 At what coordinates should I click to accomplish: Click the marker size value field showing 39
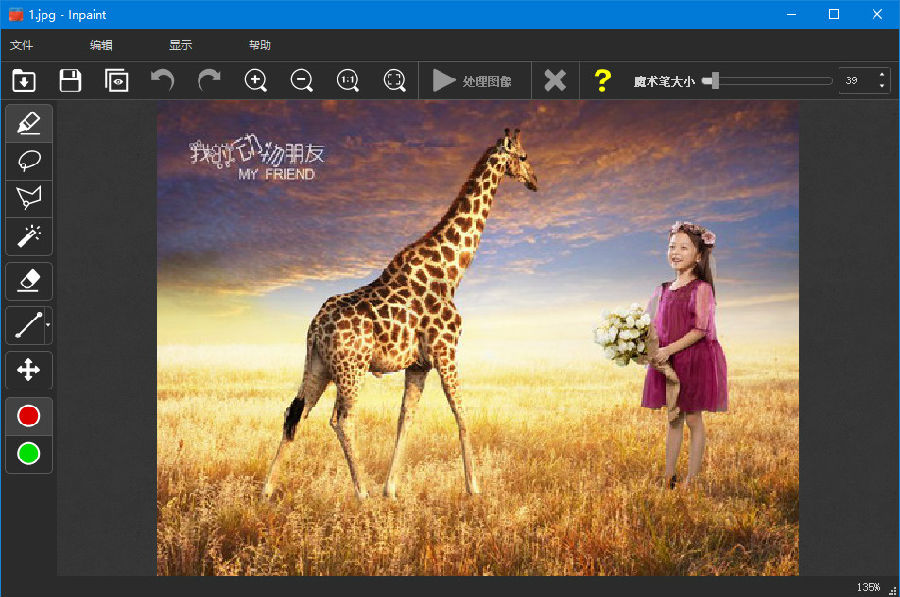(857, 80)
